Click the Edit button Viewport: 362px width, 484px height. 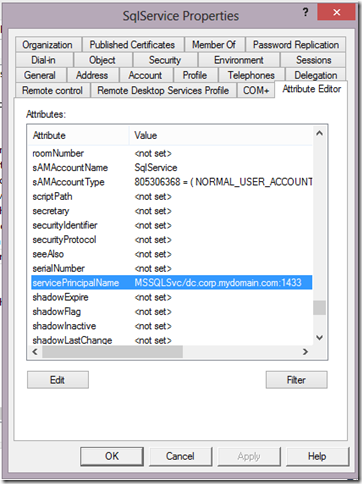pos(58,380)
